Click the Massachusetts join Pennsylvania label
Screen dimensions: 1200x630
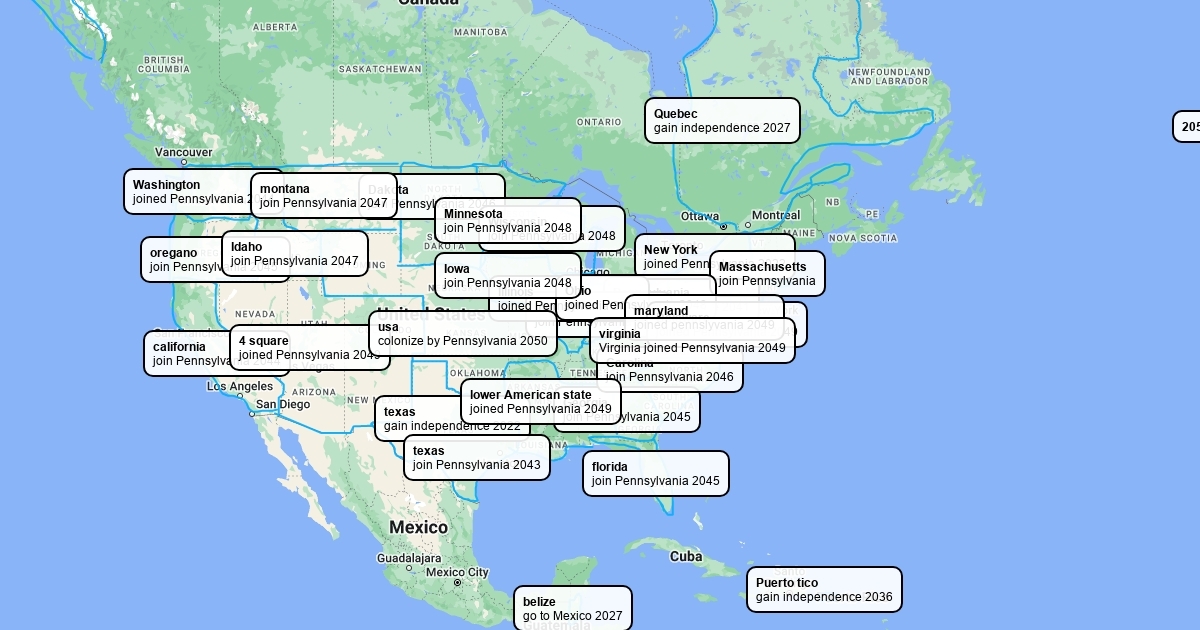tap(767, 274)
